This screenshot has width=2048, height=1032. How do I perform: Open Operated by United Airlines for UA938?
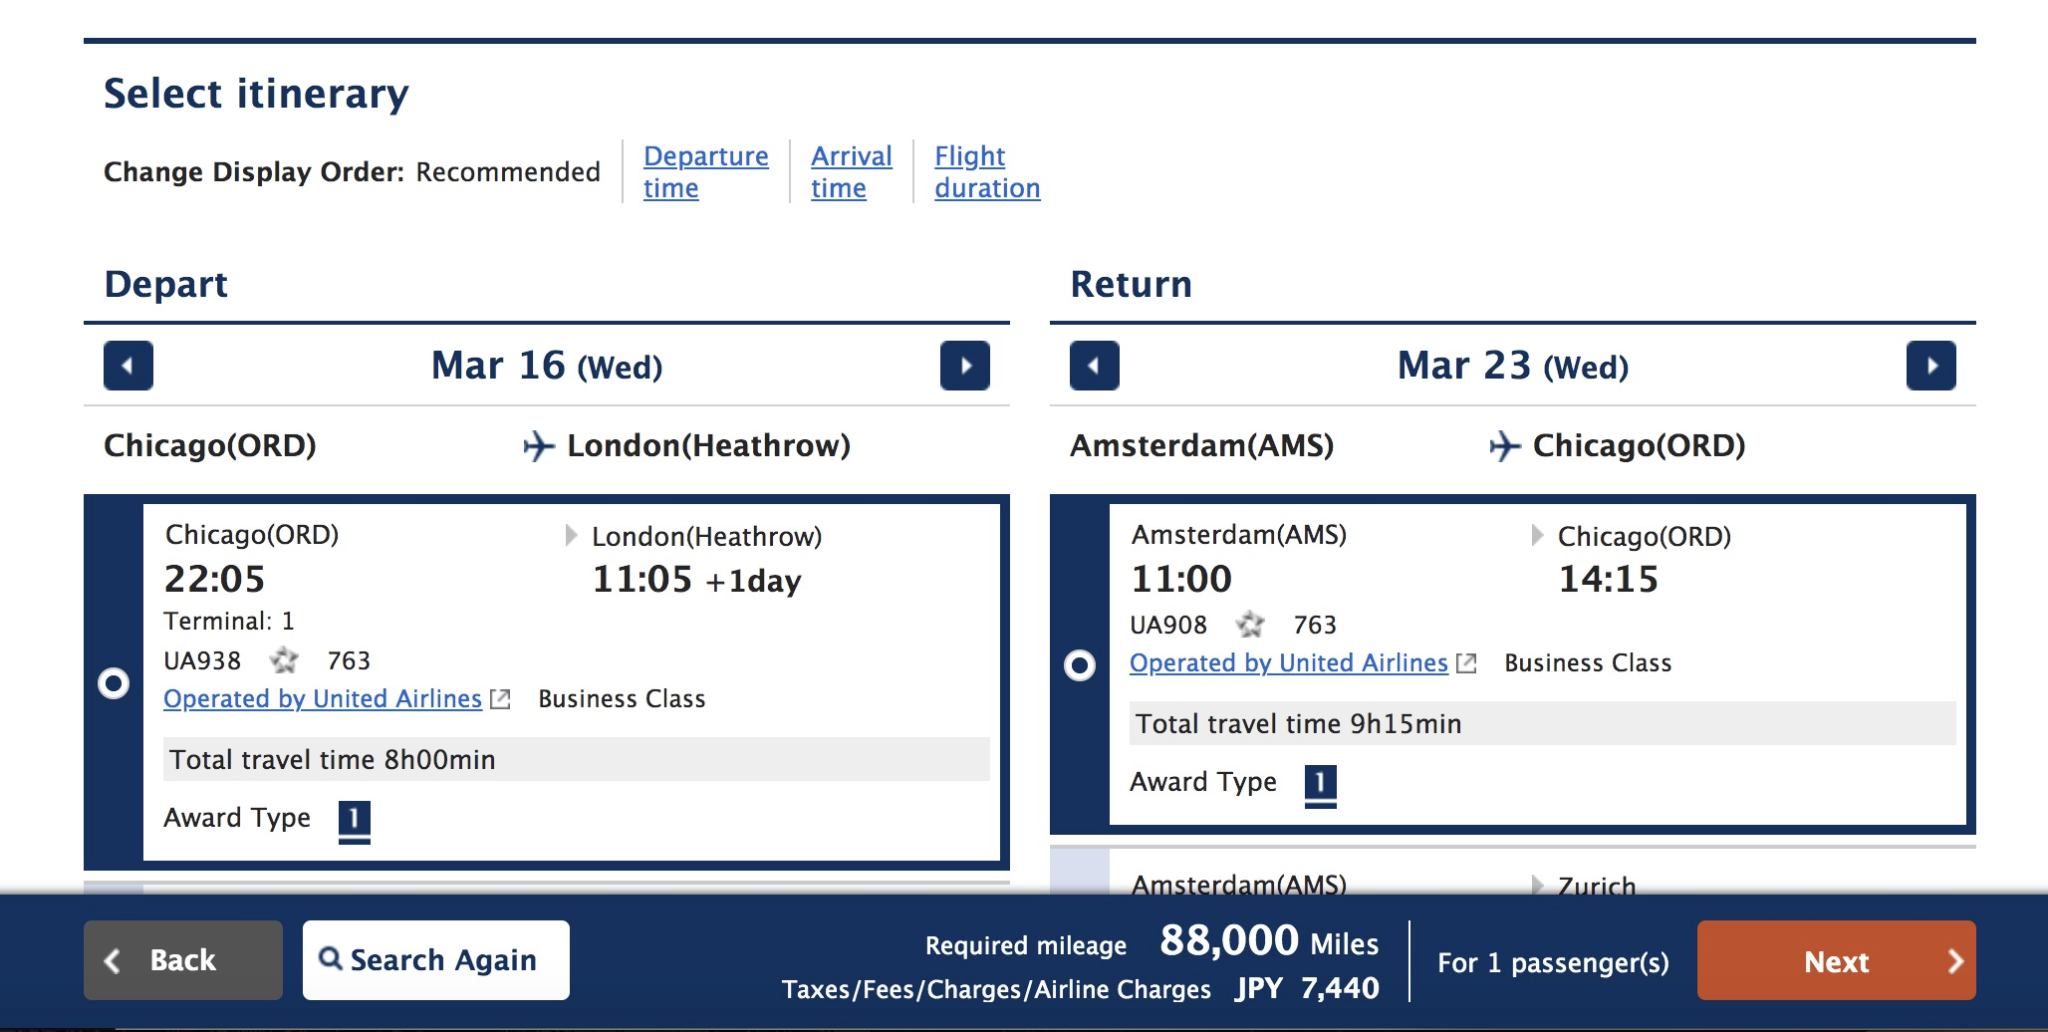[321, 698]
